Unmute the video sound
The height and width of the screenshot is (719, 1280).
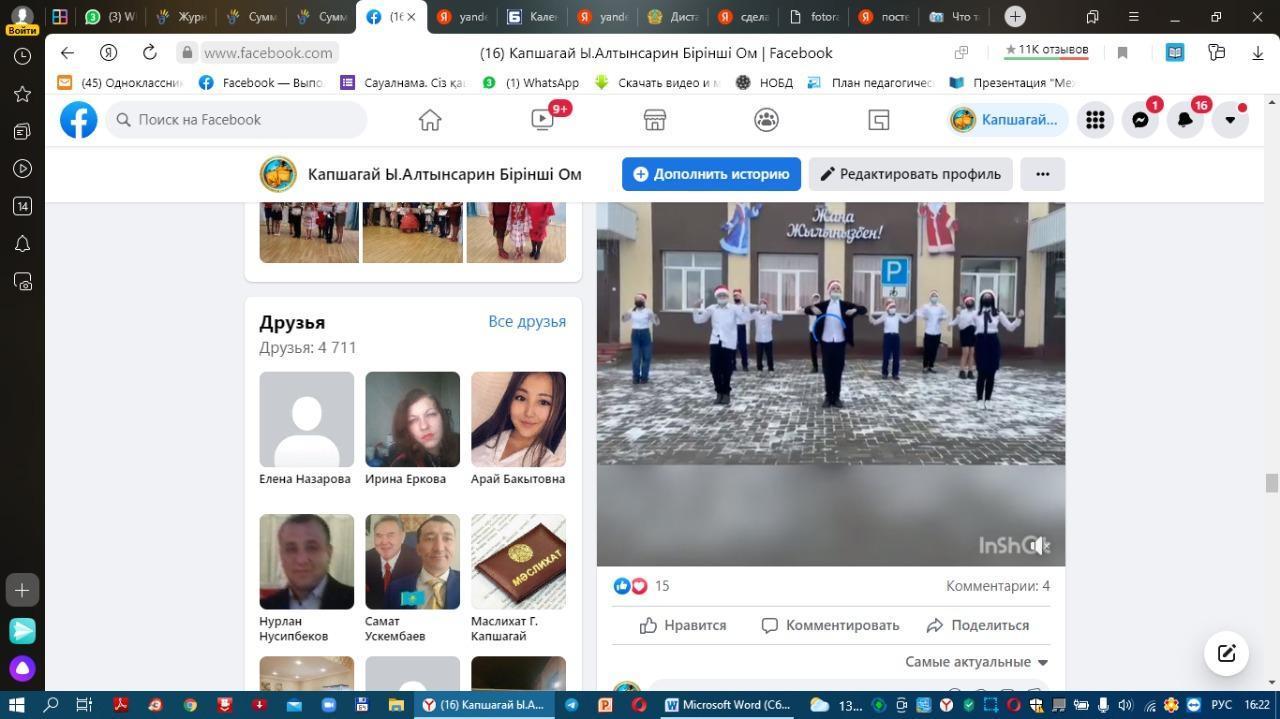[1040, 545]
